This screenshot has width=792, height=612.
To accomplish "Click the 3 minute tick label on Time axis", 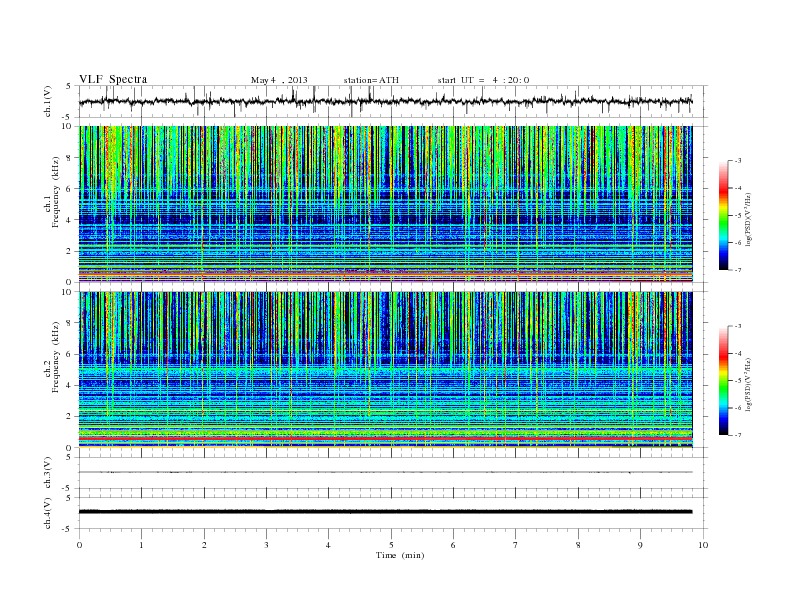I will coord(266,545).
